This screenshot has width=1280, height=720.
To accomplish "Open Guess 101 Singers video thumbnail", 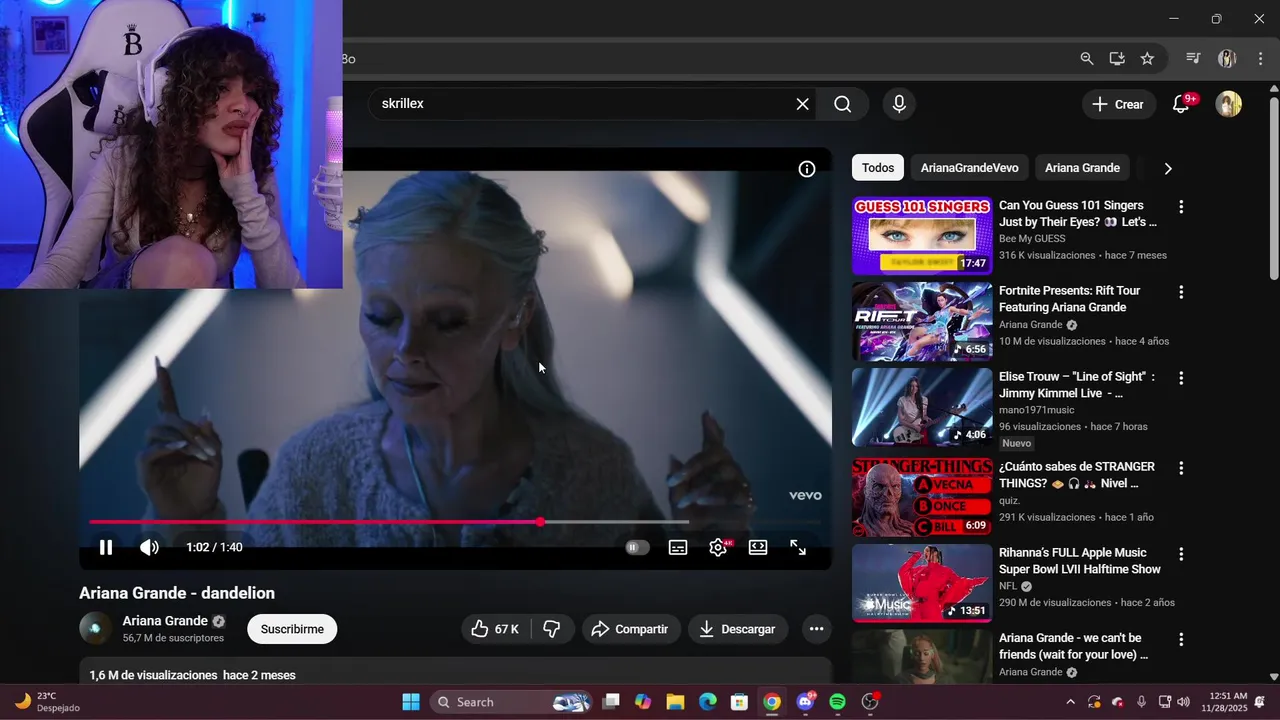I will tap(922, 235).
